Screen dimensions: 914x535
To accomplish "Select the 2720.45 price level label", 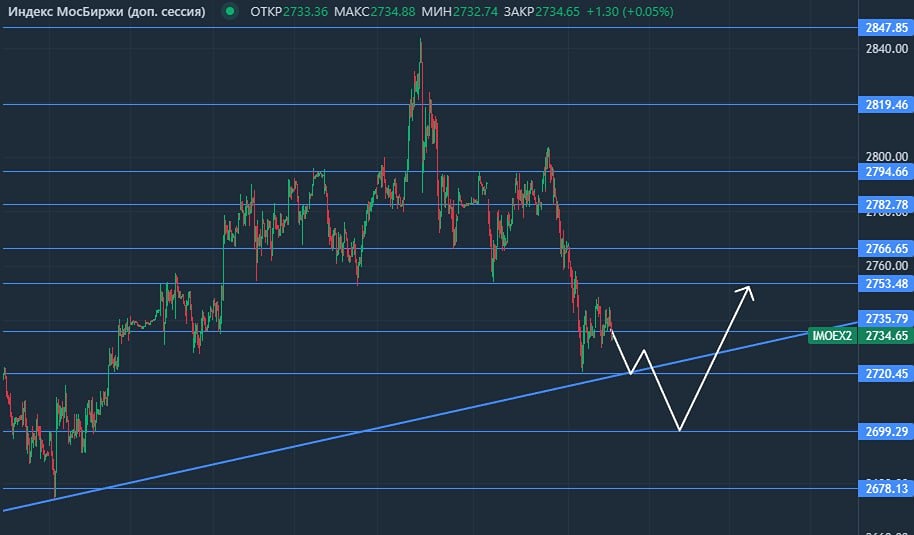I will click(x=886, y=374).
